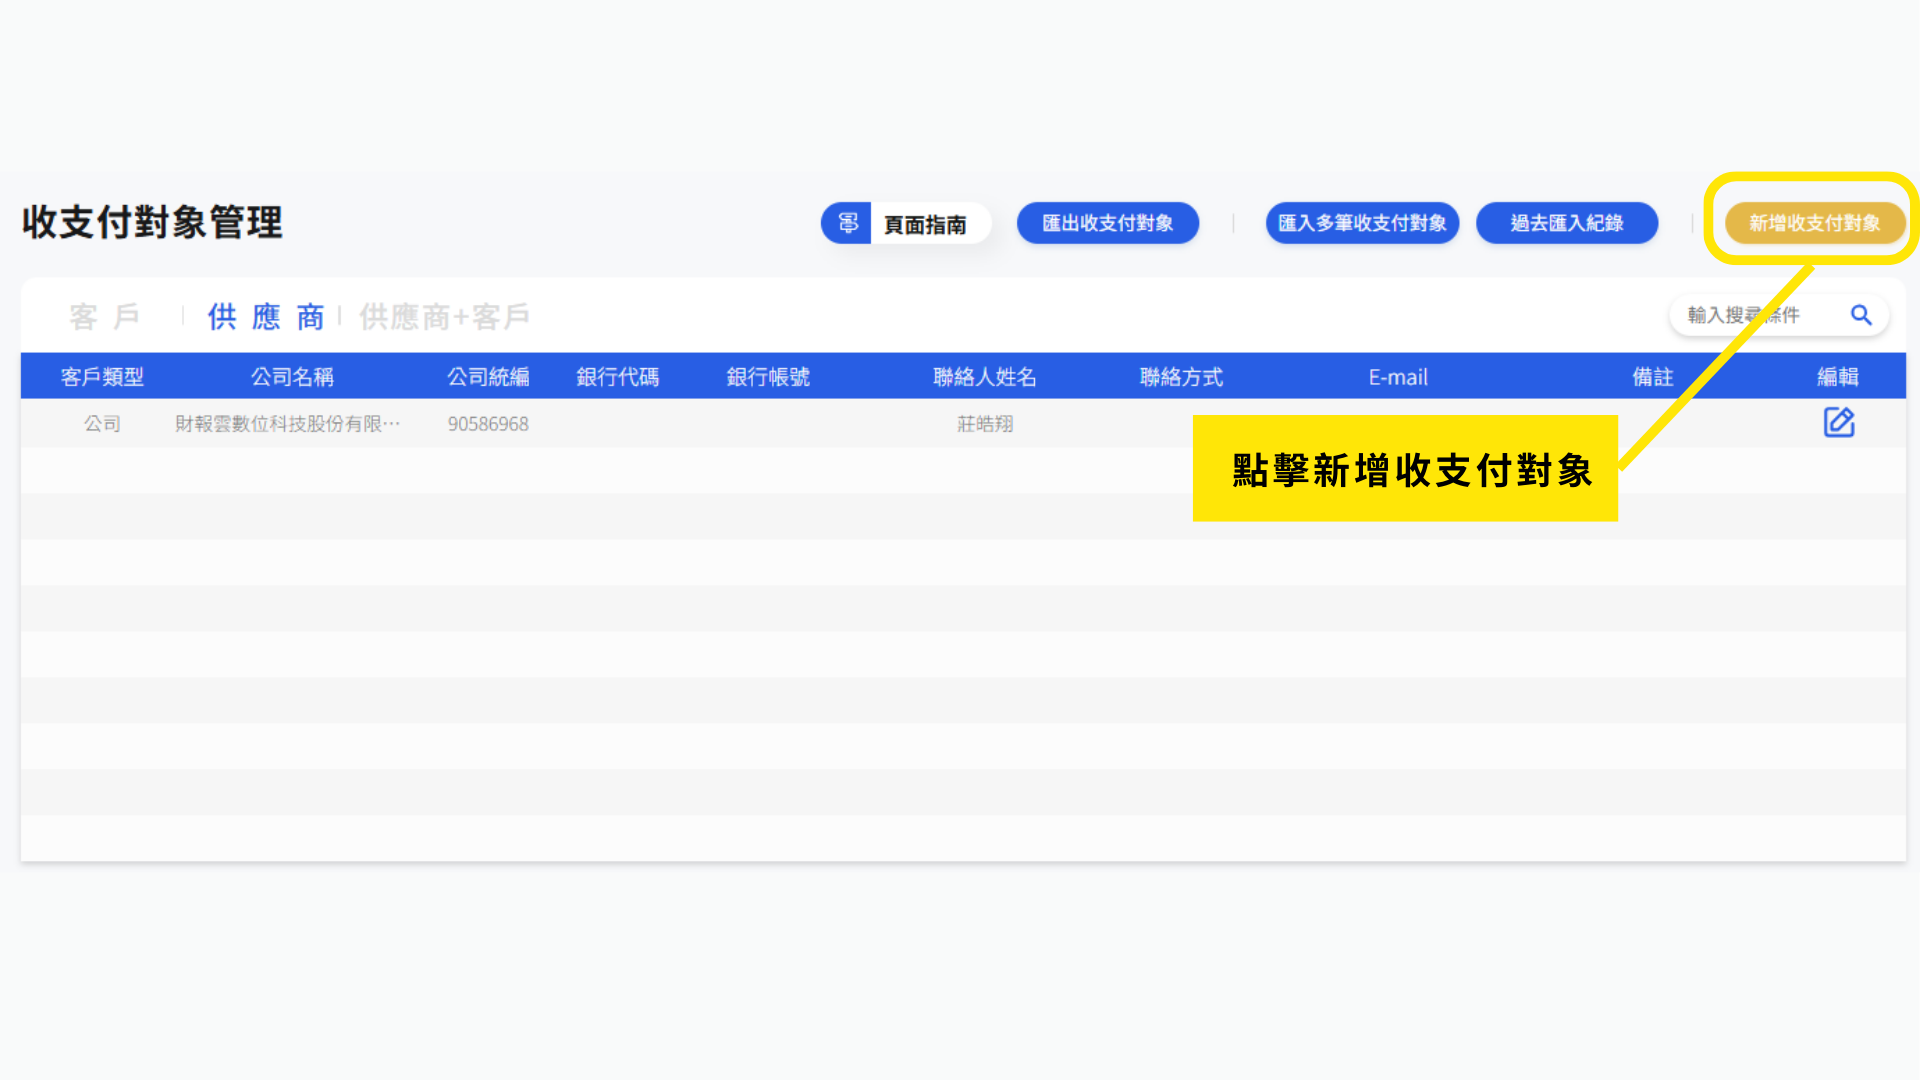Switch to 供應商+客戶 tab
1920x1080 pixels.
click(444, 317)
